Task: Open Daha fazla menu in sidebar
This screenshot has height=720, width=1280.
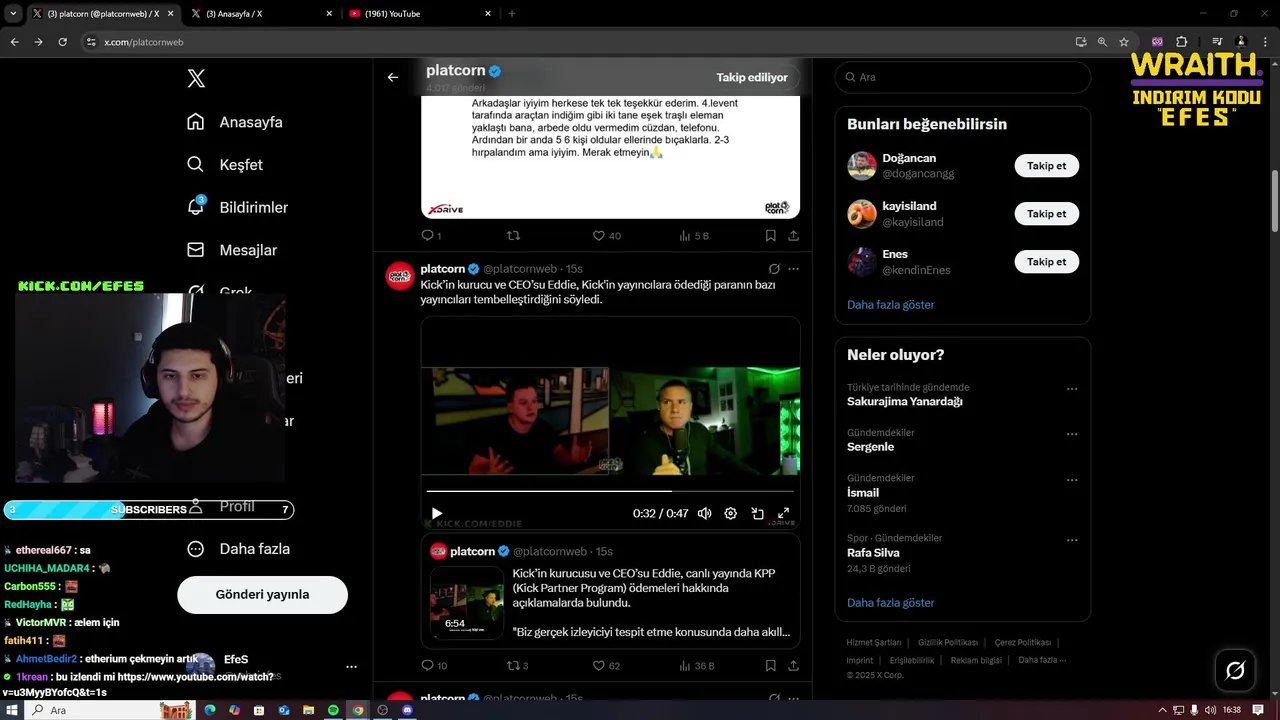Action: pyautogui.click(x=239, y=549)
